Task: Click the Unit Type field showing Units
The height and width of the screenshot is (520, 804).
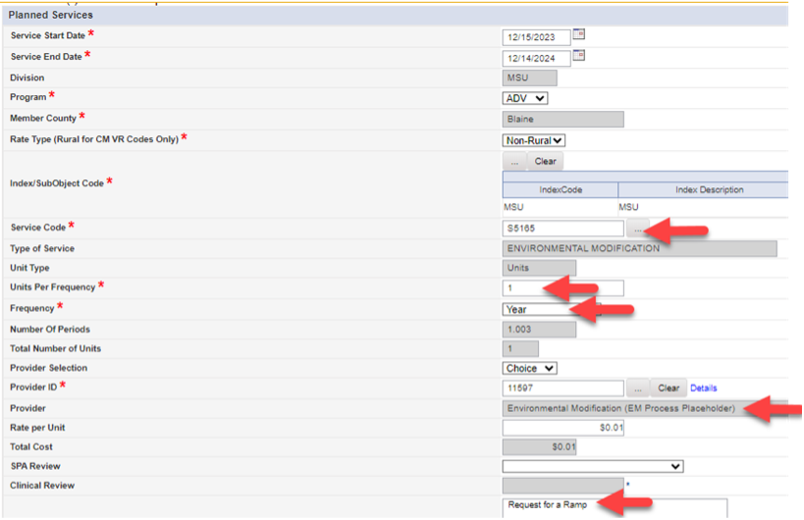Action: tap(539, 268)
